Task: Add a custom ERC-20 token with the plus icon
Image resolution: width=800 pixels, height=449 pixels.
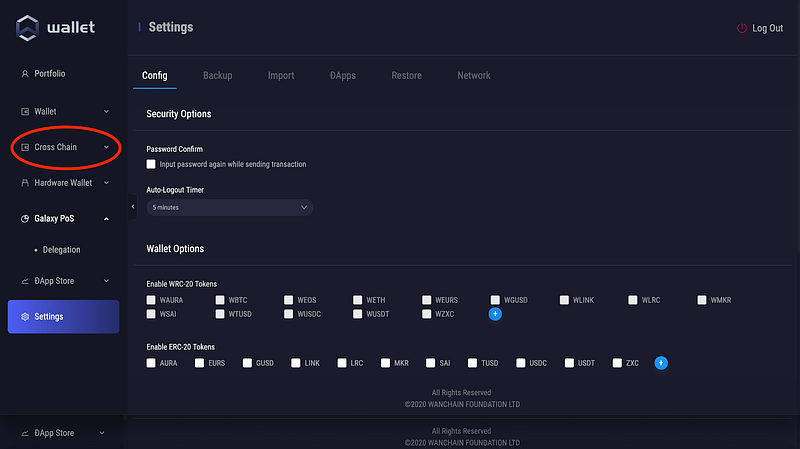Action: (661, 363)
